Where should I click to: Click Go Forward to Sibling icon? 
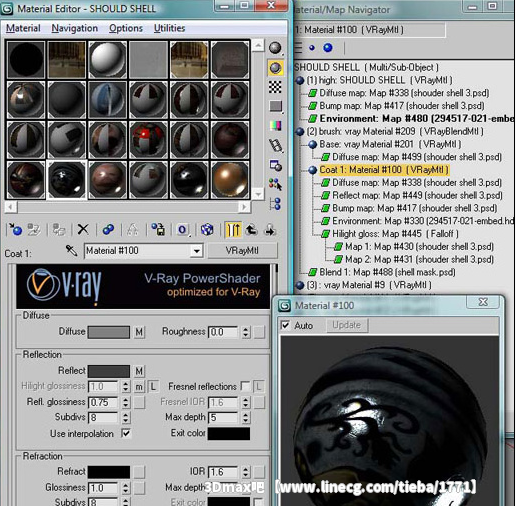[x=270, y=230]
